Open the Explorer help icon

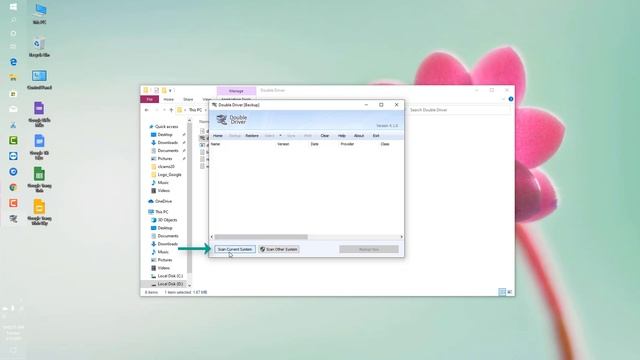[511, 99]
